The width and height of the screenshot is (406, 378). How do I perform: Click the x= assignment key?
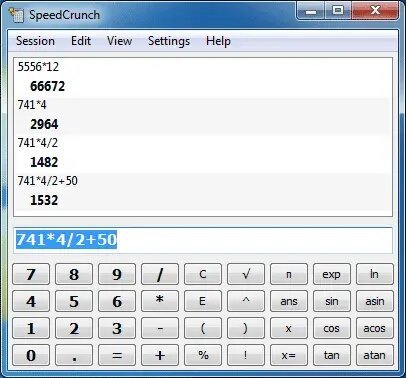point(289,355)
